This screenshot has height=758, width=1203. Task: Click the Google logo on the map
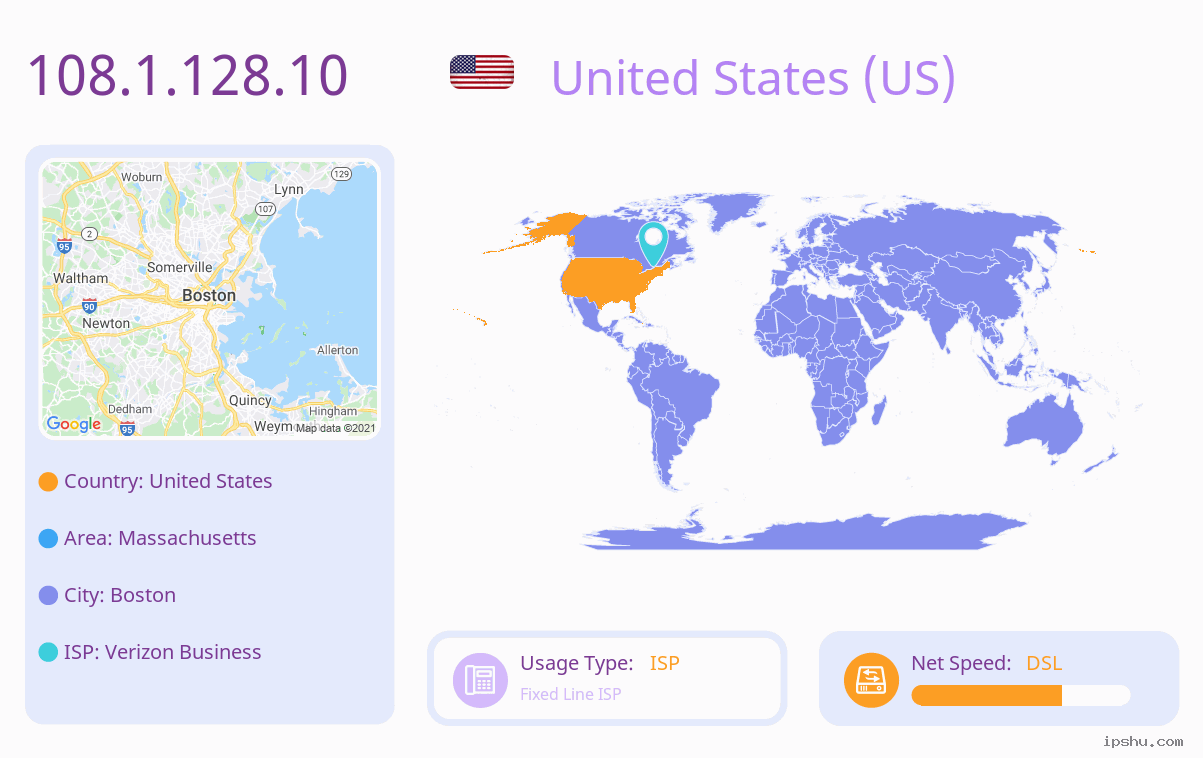coord(74,424)
